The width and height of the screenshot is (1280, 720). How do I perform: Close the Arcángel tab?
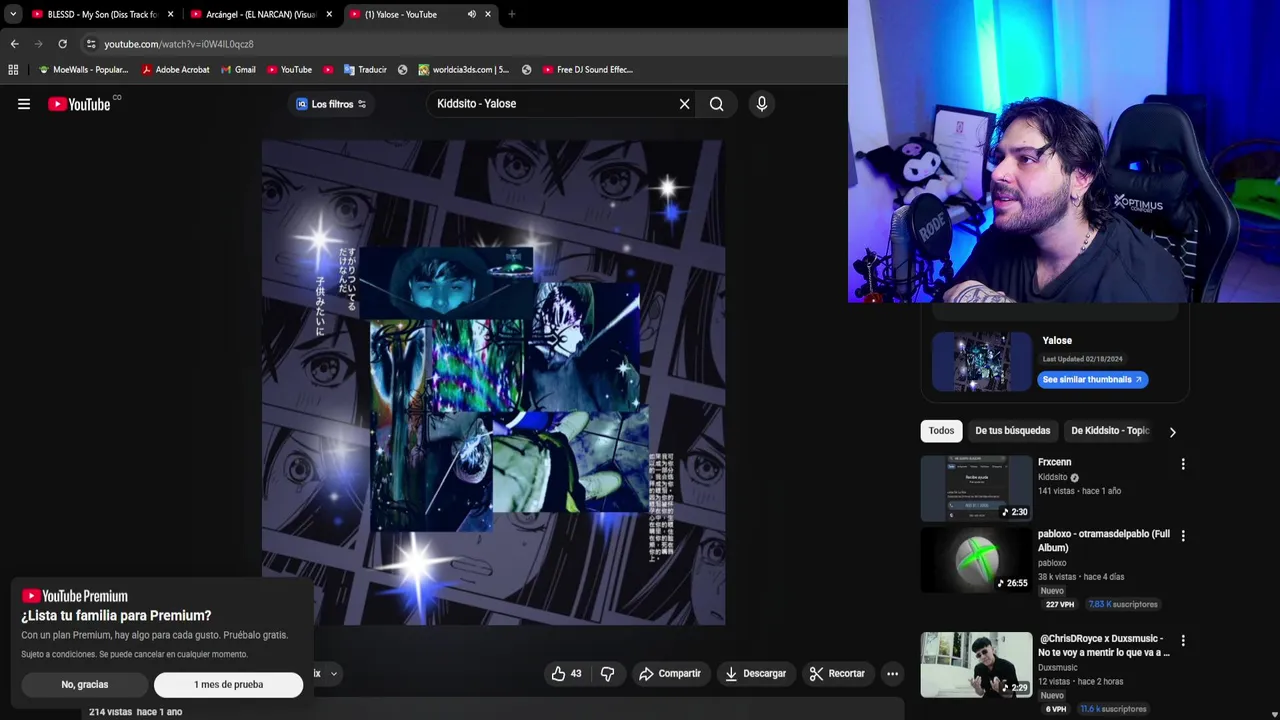329,14
